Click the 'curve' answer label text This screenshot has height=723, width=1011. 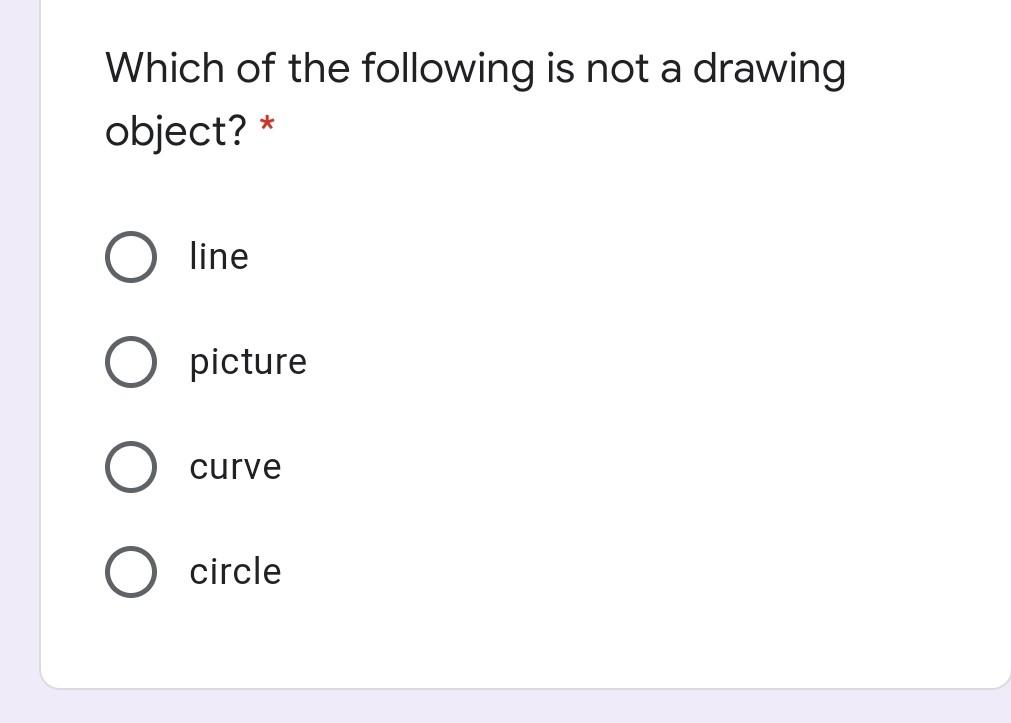235,467
